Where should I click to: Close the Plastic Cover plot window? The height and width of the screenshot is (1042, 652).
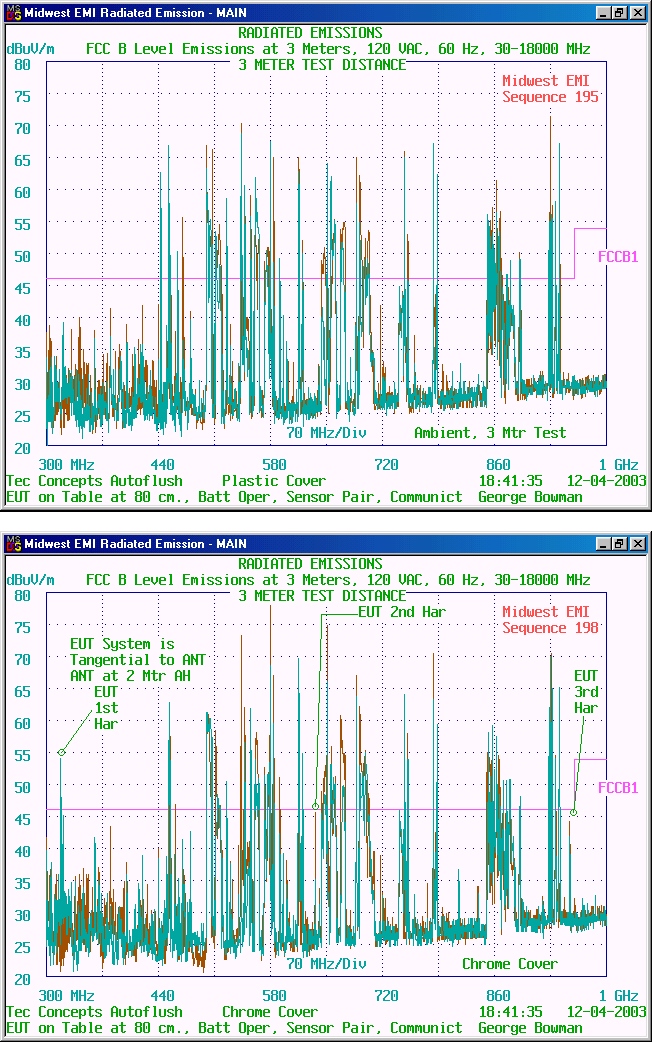pos(637,13)
